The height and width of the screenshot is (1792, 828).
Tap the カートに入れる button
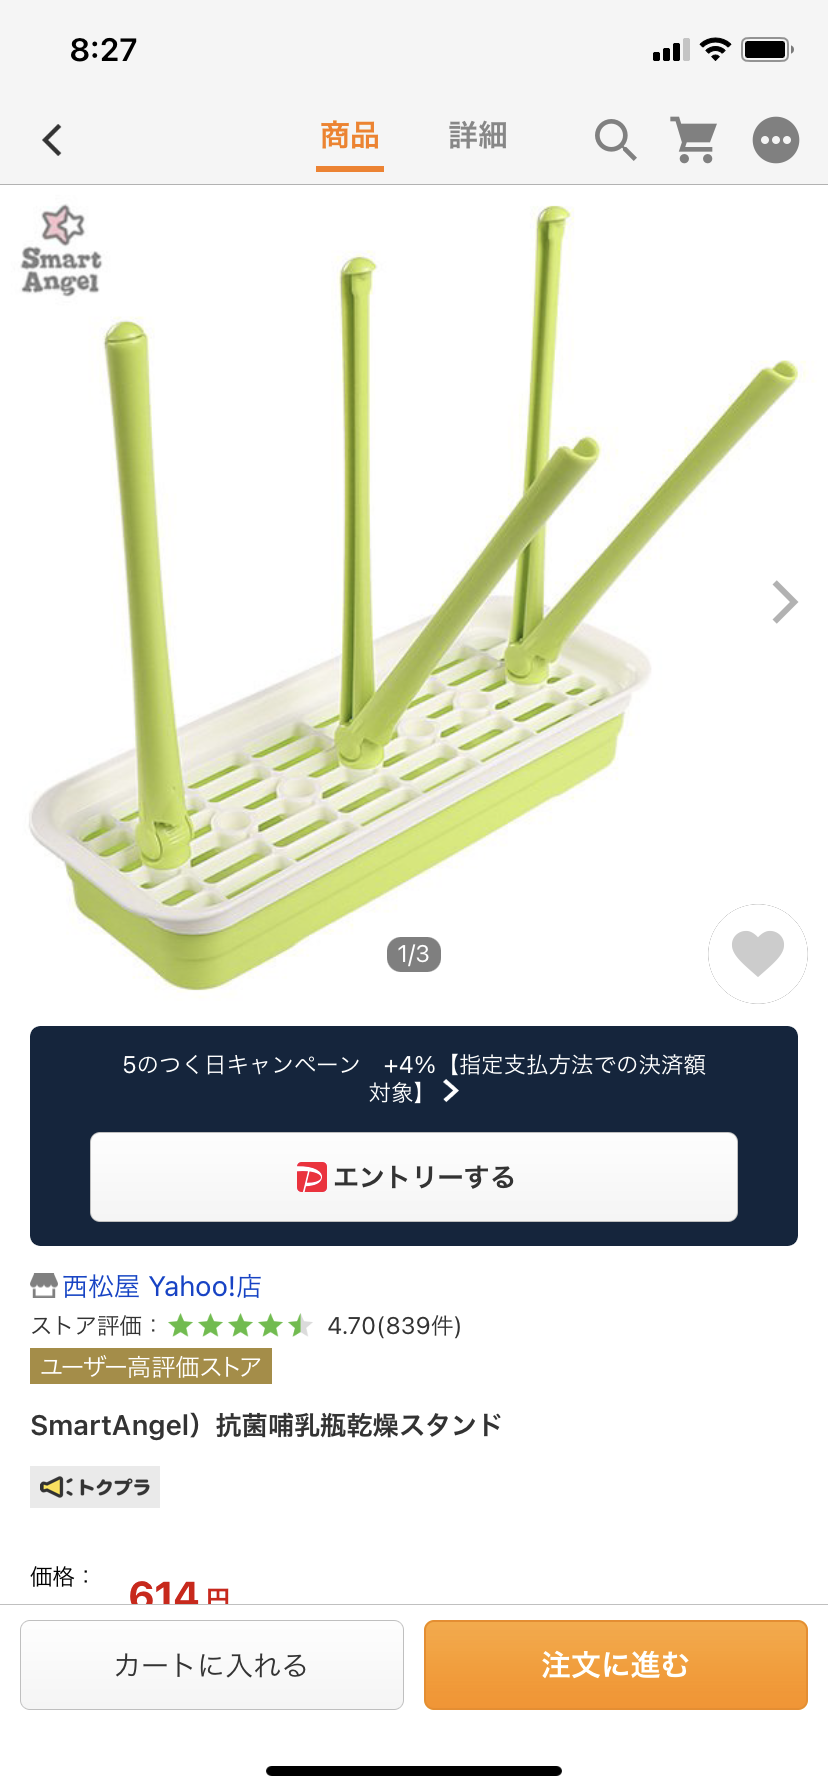(212, 1665)
